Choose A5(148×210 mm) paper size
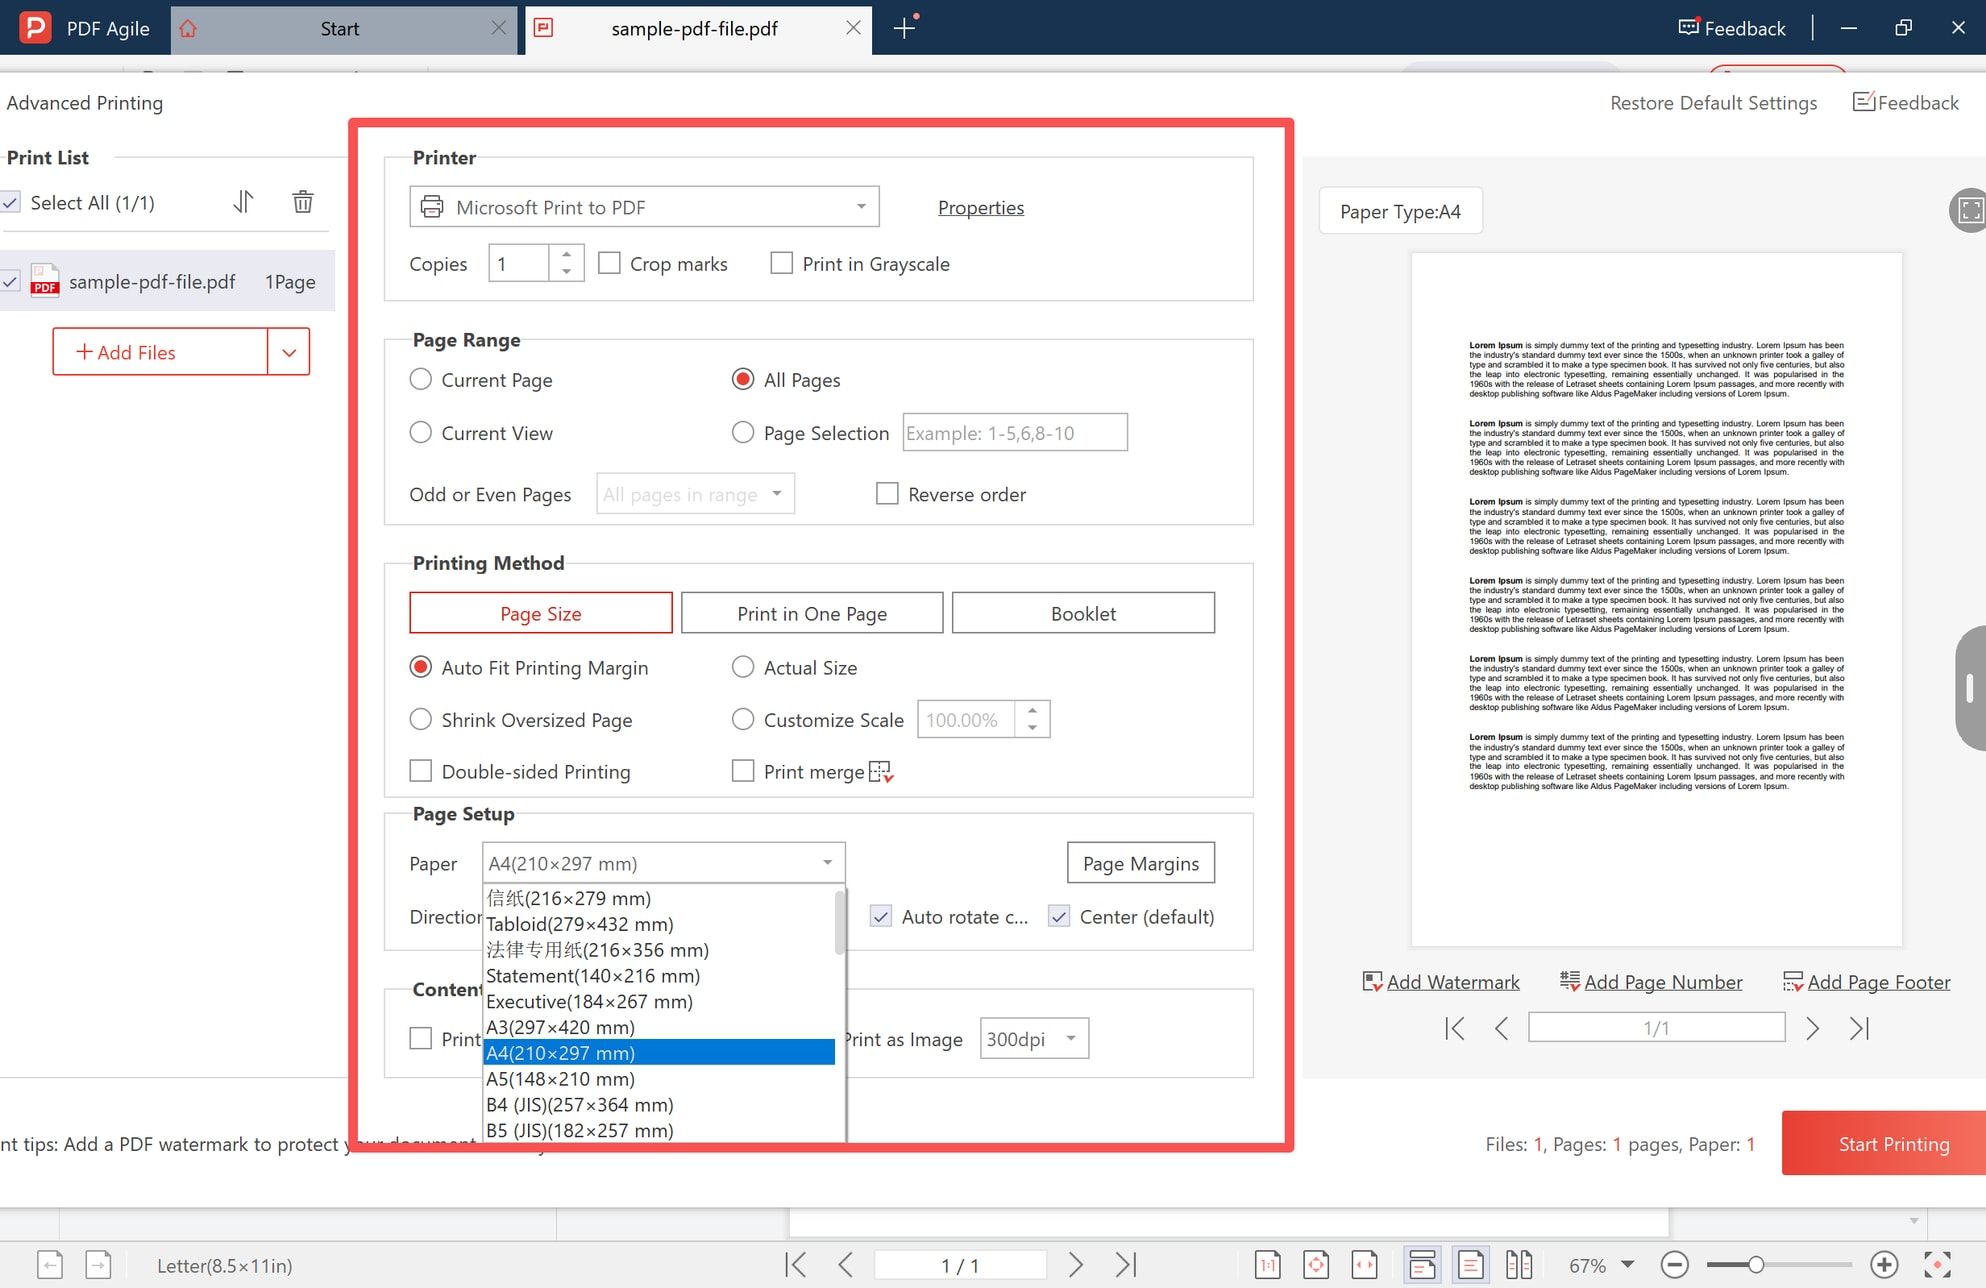 (659, 1079)
